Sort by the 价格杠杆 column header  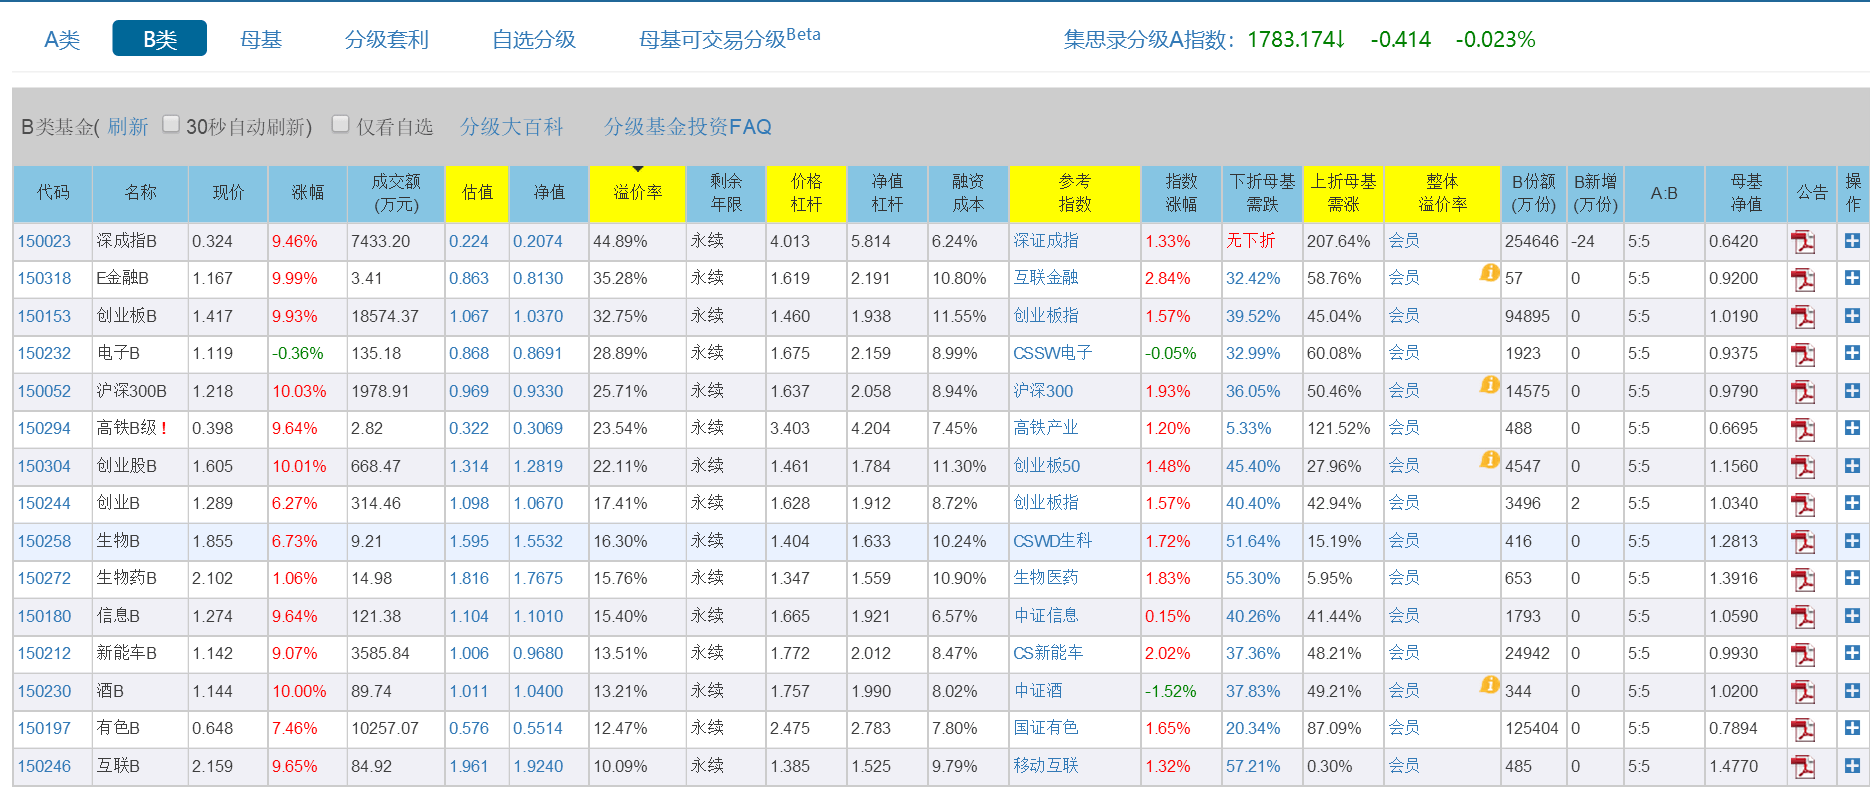[806, 193]
